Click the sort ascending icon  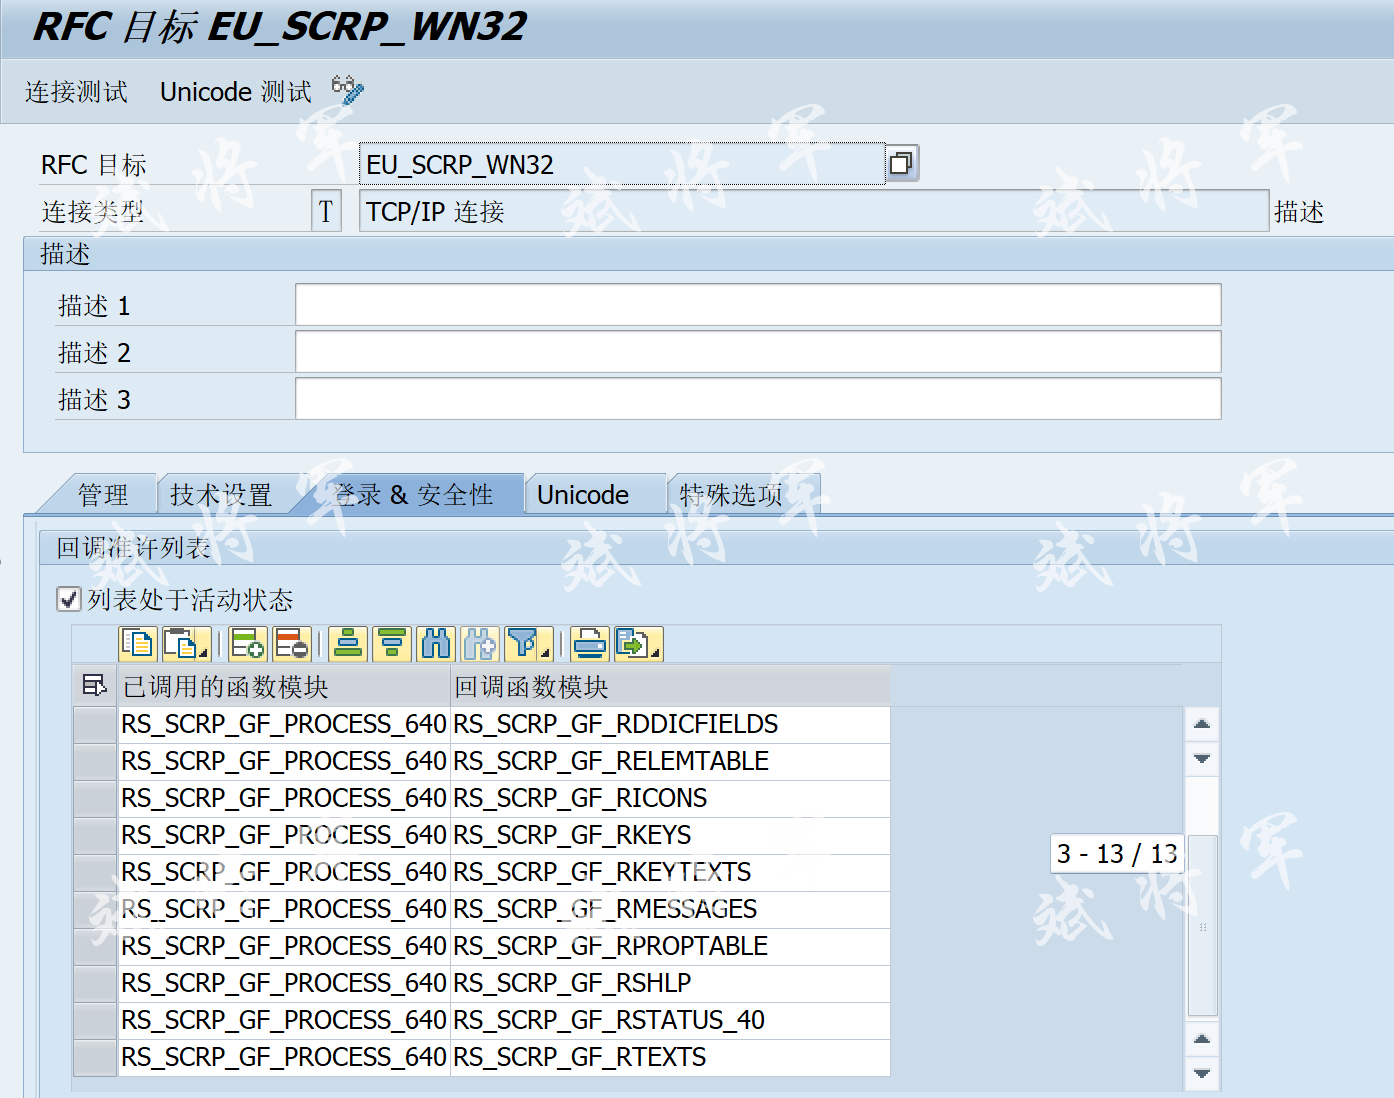tap(348, 644)
